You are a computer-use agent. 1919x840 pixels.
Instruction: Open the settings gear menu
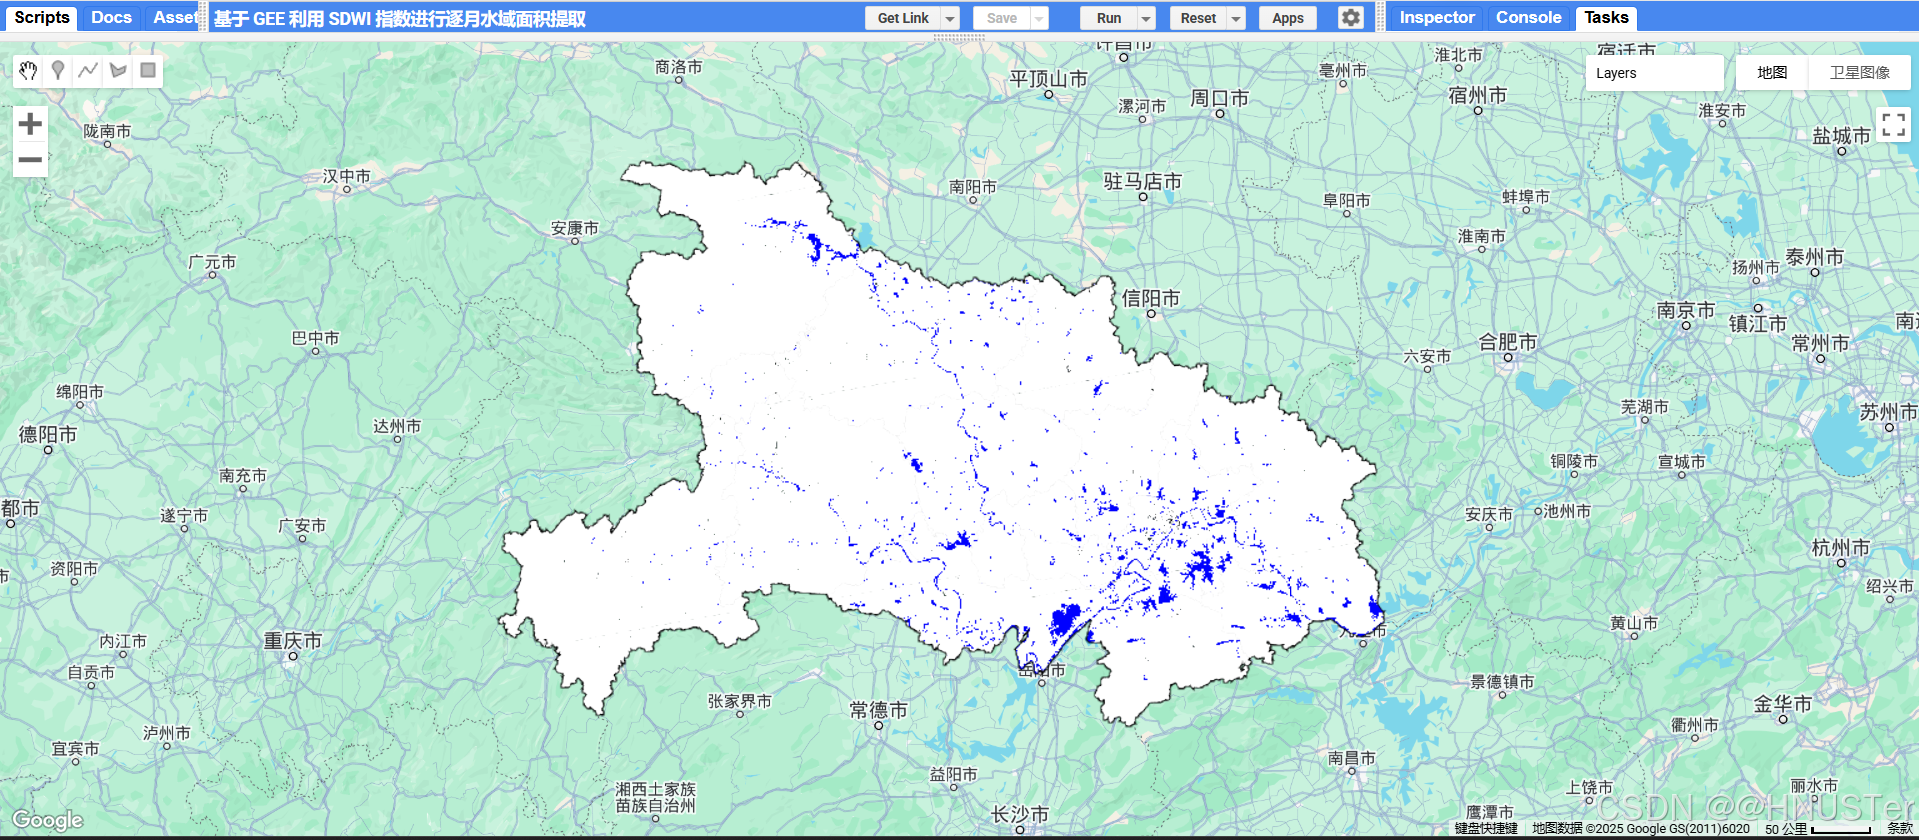(1351, 18)
